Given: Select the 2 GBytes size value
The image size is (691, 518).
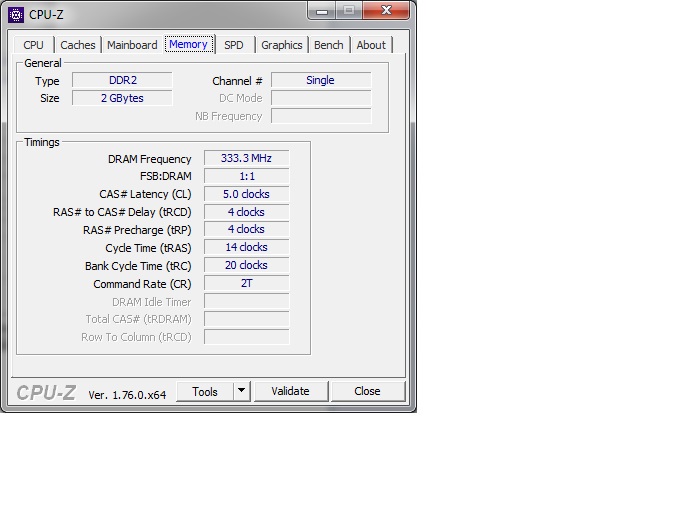Looking at the screenshot, I should [123, 98].
